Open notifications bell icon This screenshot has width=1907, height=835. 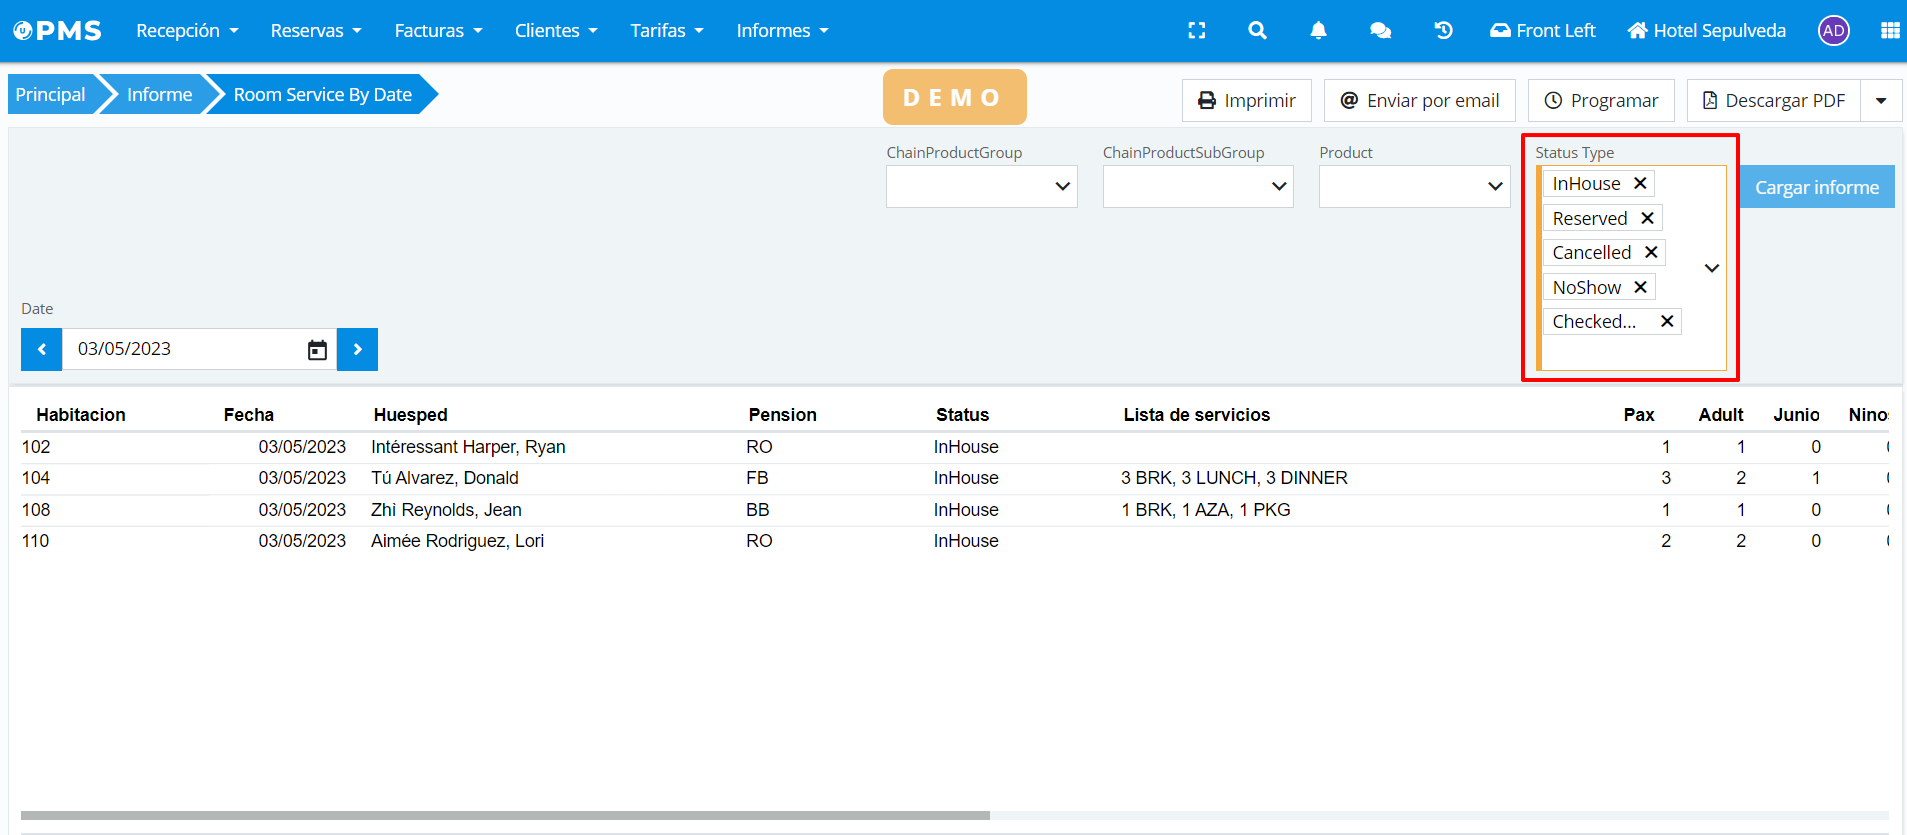coord(1318,31)
